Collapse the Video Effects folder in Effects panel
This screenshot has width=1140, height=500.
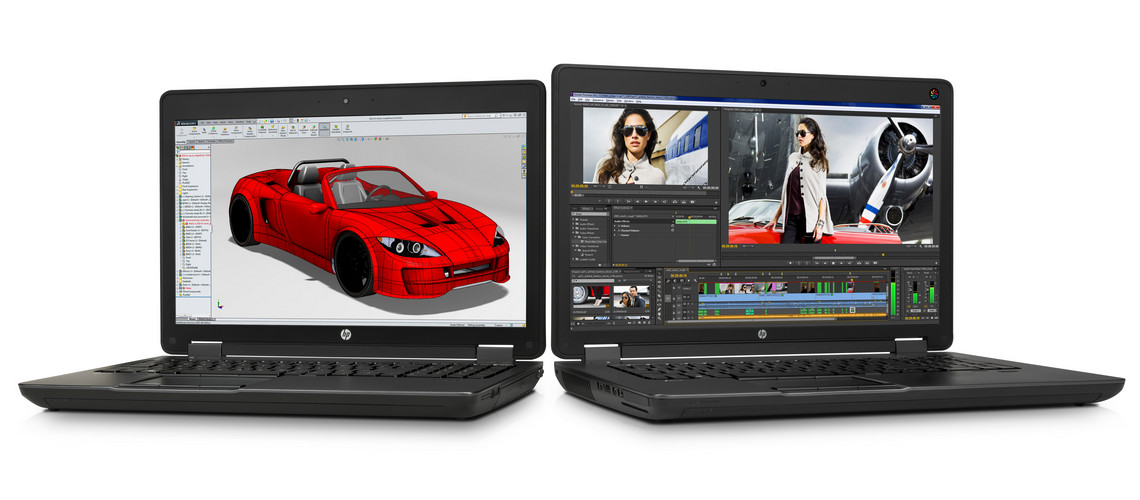click(573, 233)
